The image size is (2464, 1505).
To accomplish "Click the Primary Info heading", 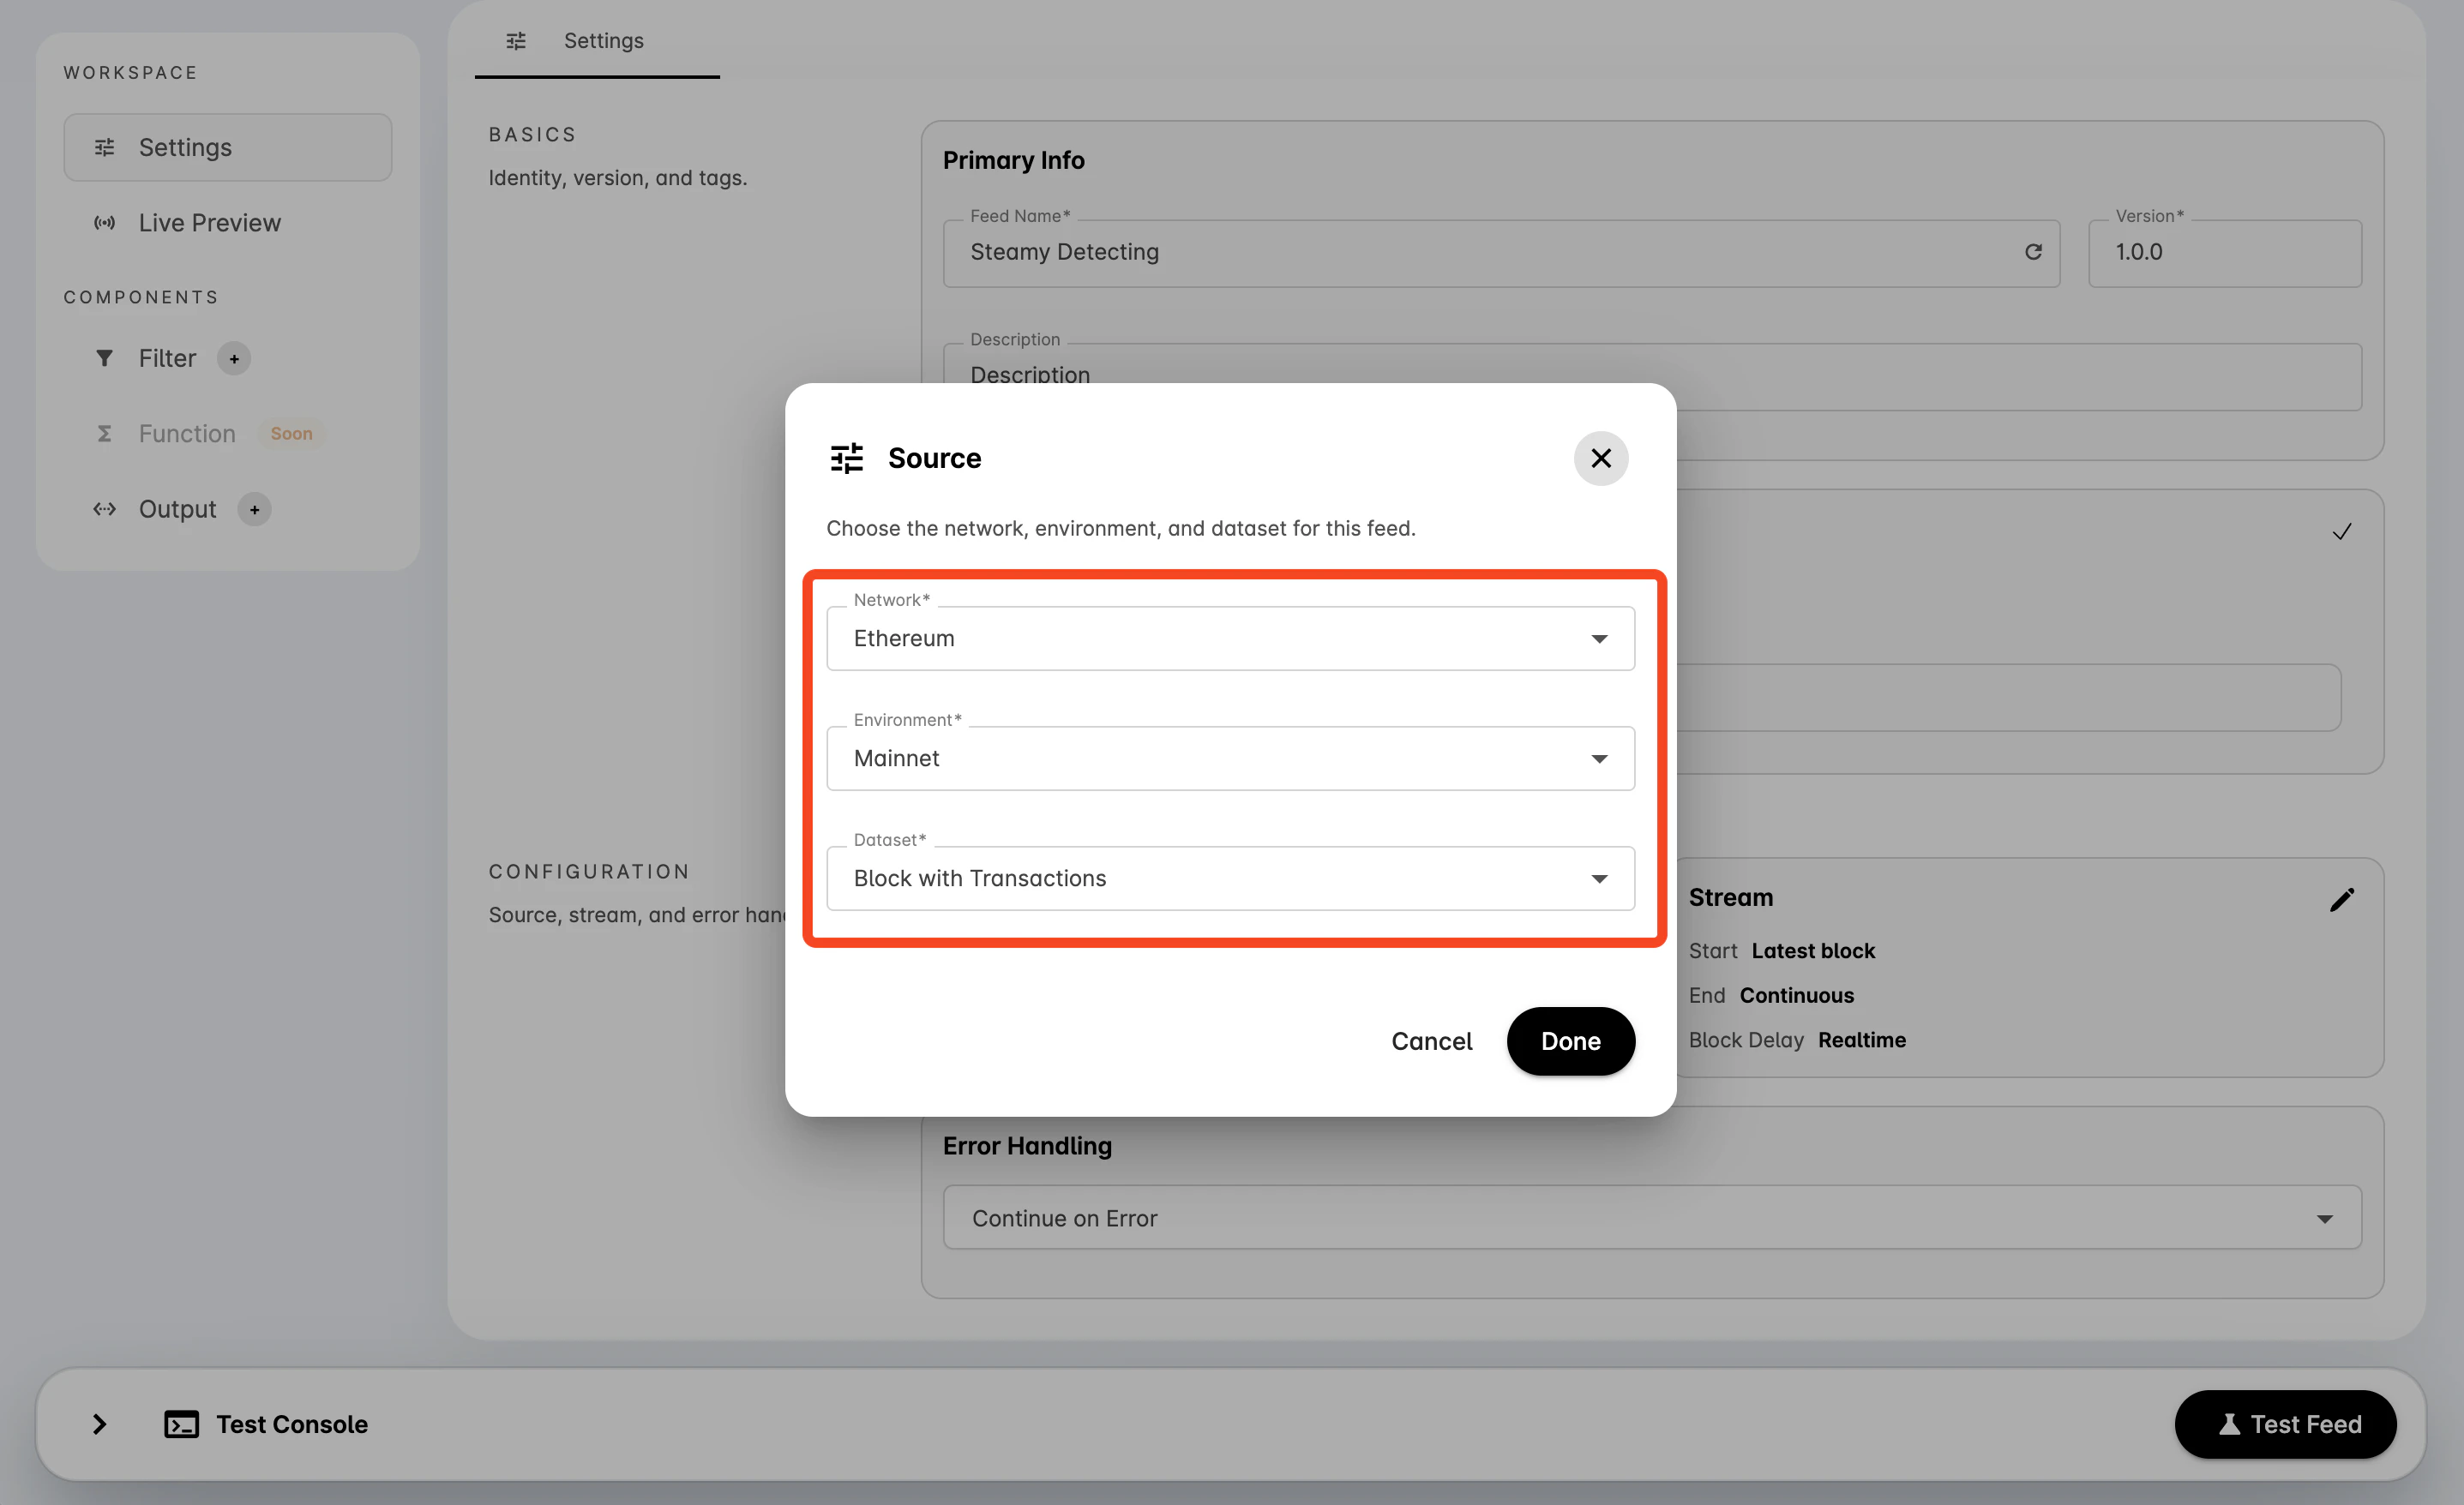I will (x=1013, y=160).
